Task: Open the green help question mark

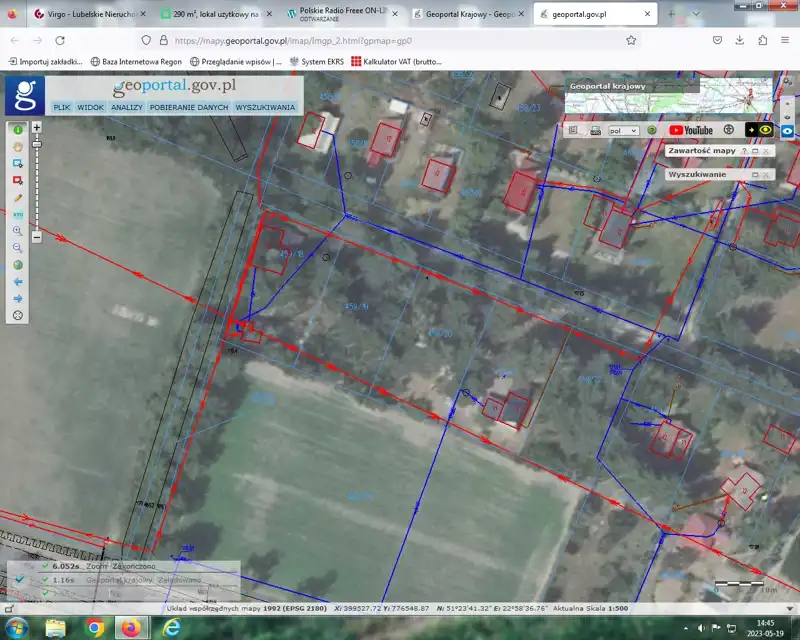Action: pyautogui.click(x=651, y=130)
